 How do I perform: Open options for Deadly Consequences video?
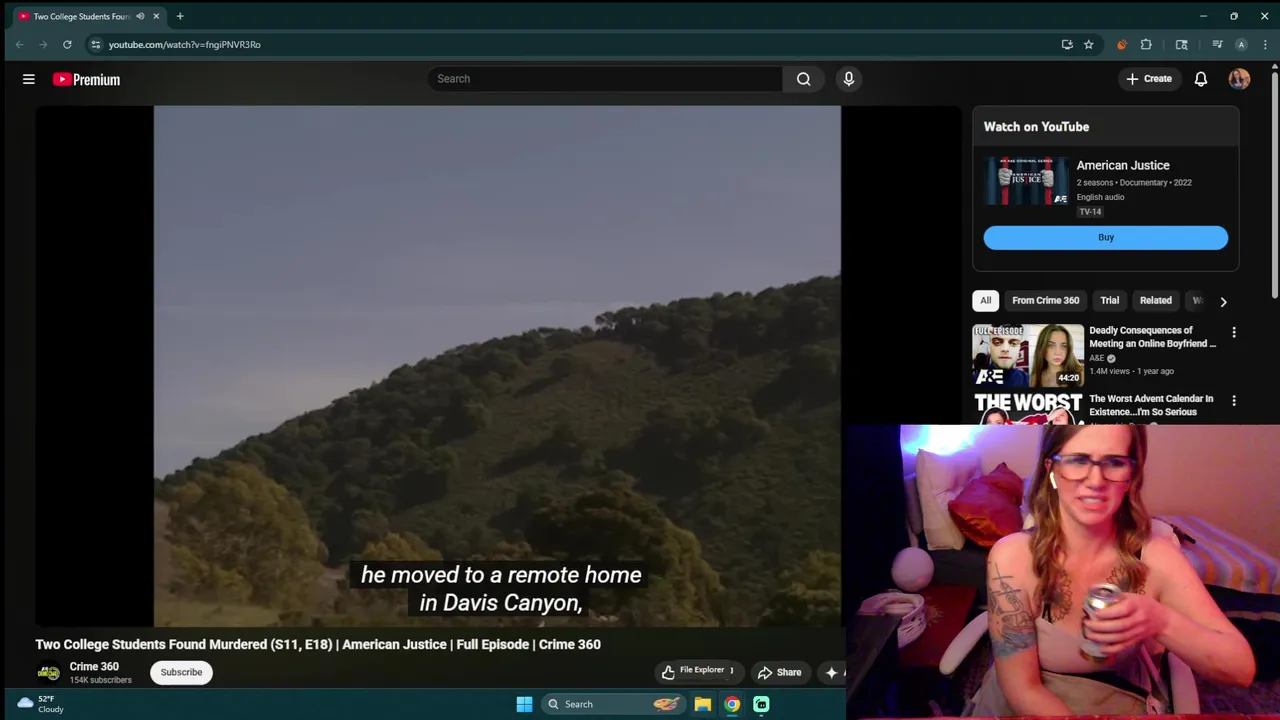coord(1234,332)
